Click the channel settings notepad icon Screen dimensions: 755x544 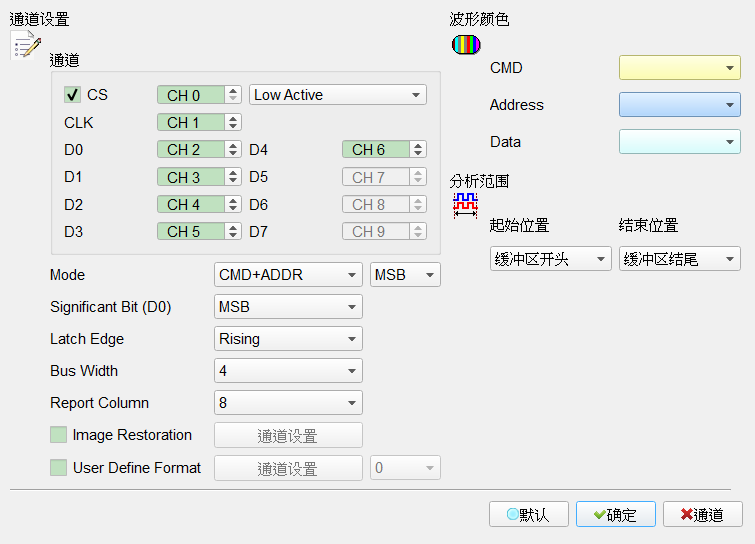25,45
